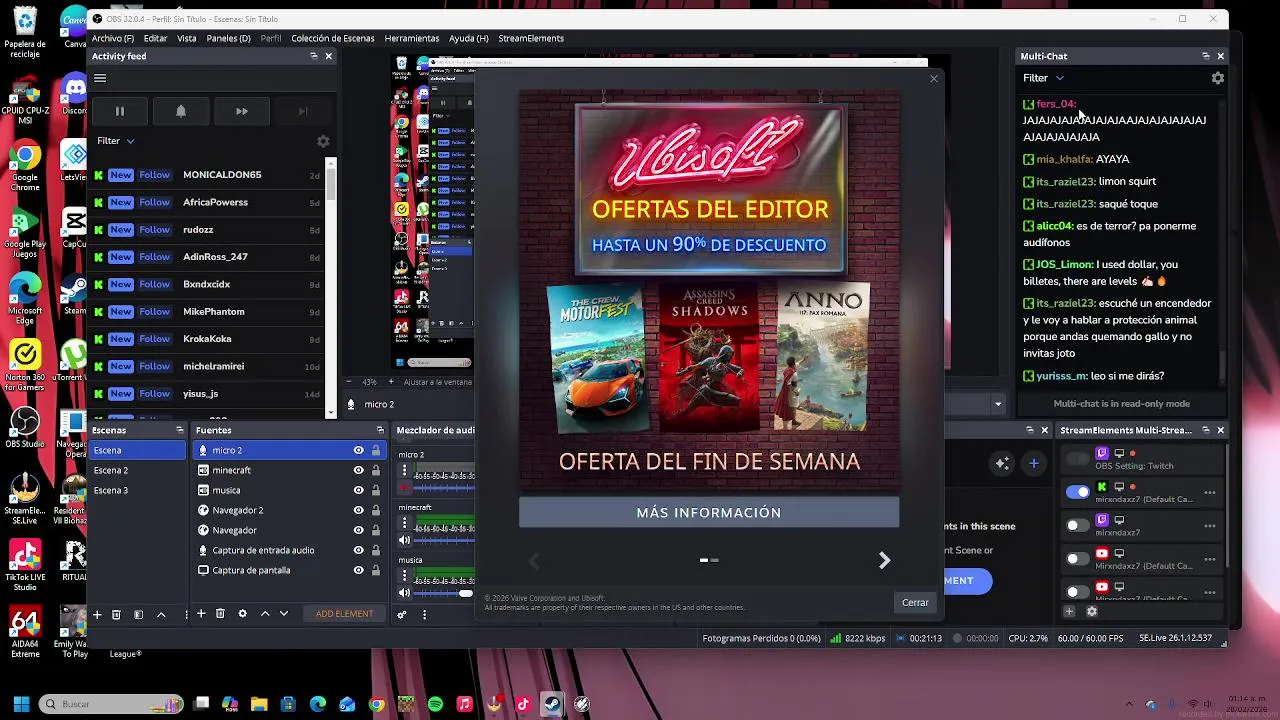Skip alert using fast-forward icon in Activity feed
Image resolution: width=1280 pixels, height=720 pixels.
tap(242, 111)
